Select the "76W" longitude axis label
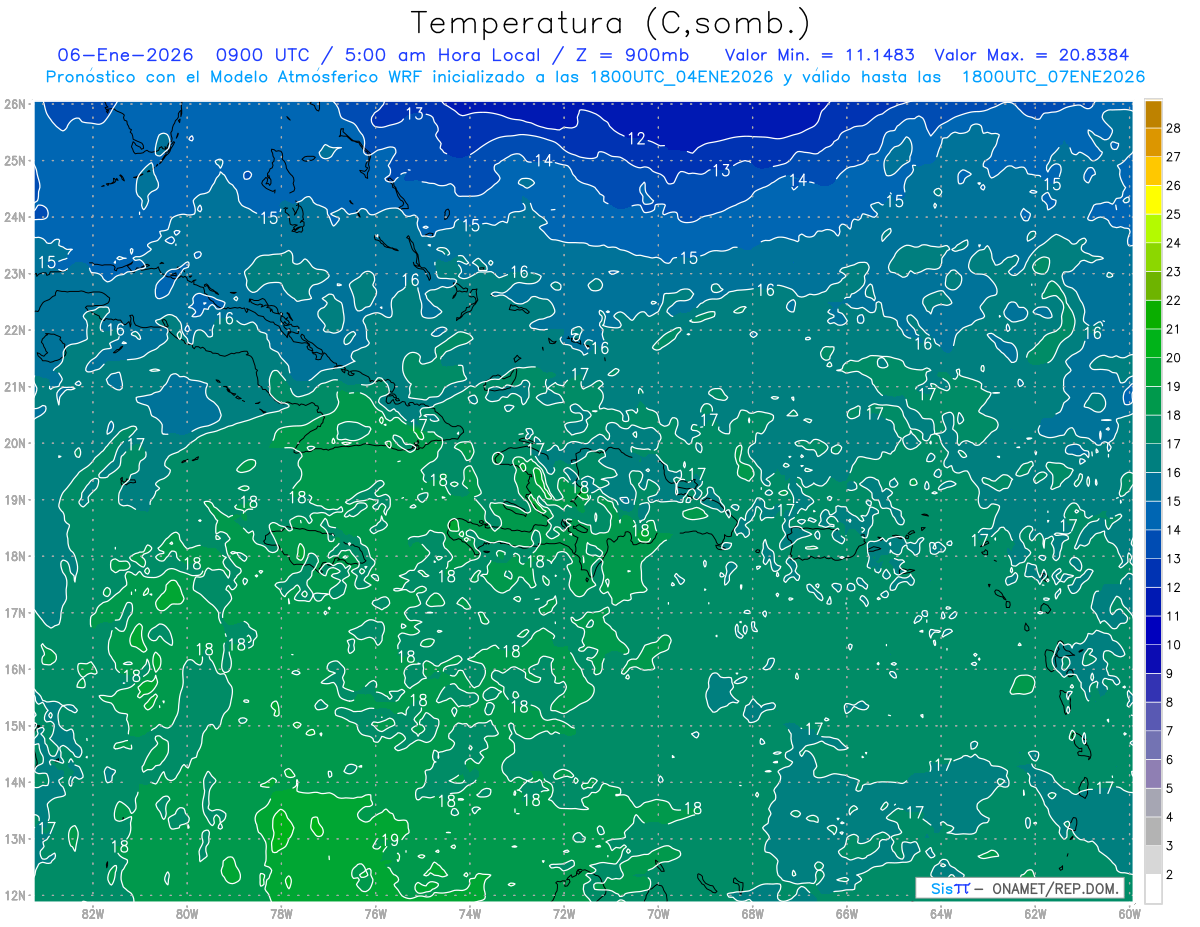Viewport: 1200px width, 927px height. coord(375,914)
